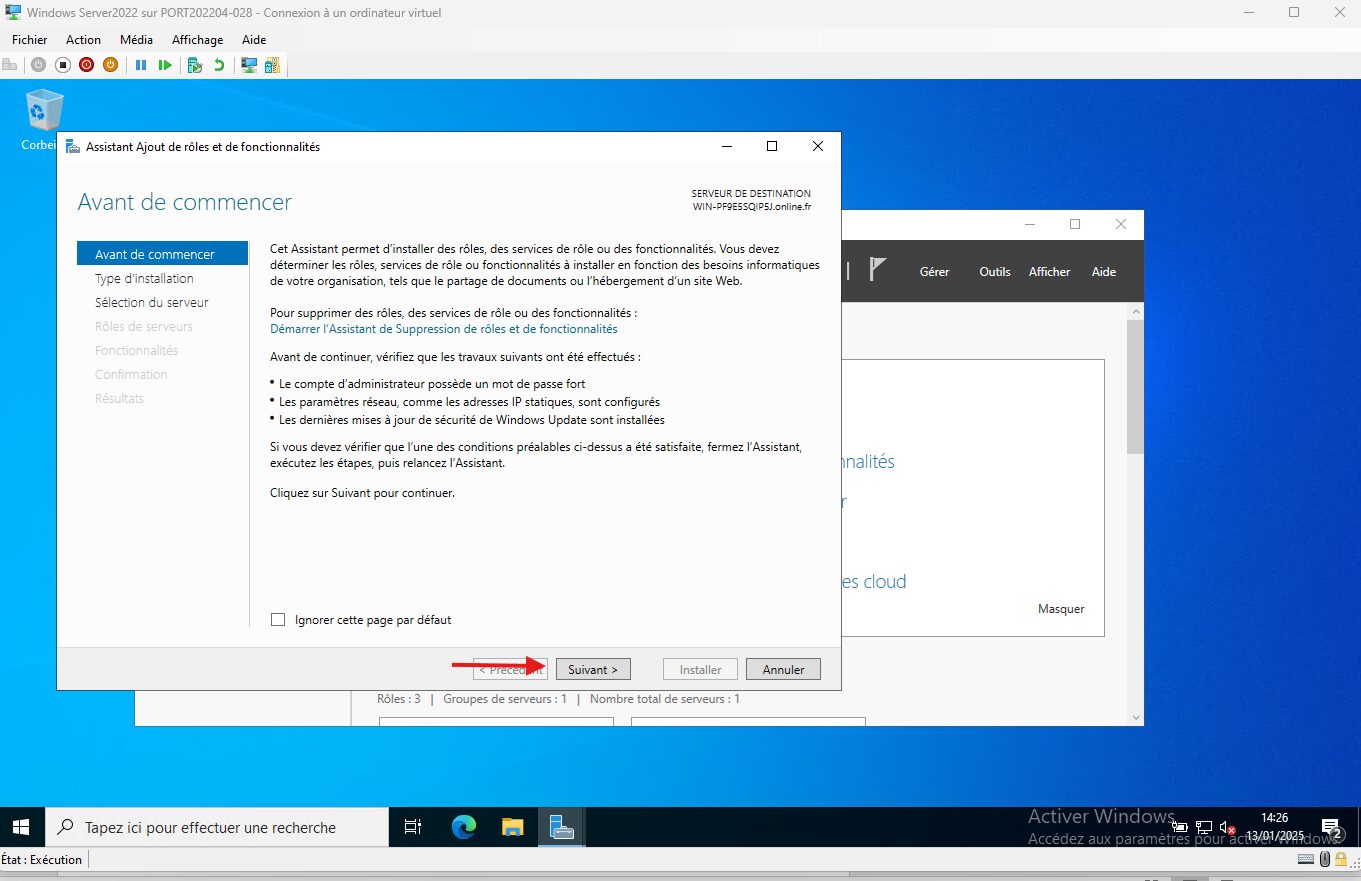Click the mouse icon in Hyper-V status bar
1361x881 pixels.
click(x=1325, y=859)
